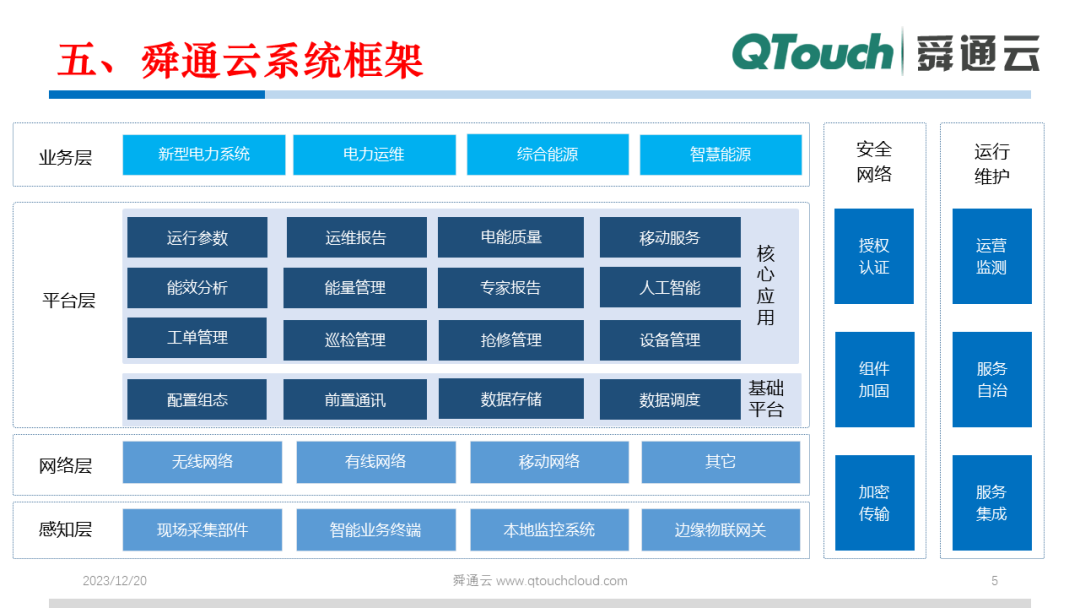Select the 配置组态 block
Viewport: 1080px width, 608px height.
[x=197, y=399]
